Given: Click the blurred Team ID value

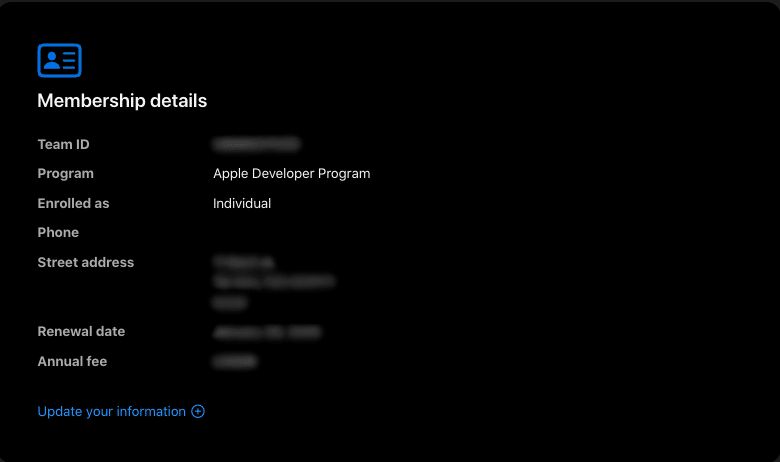Looking at the screenshot, I should 256,145.
